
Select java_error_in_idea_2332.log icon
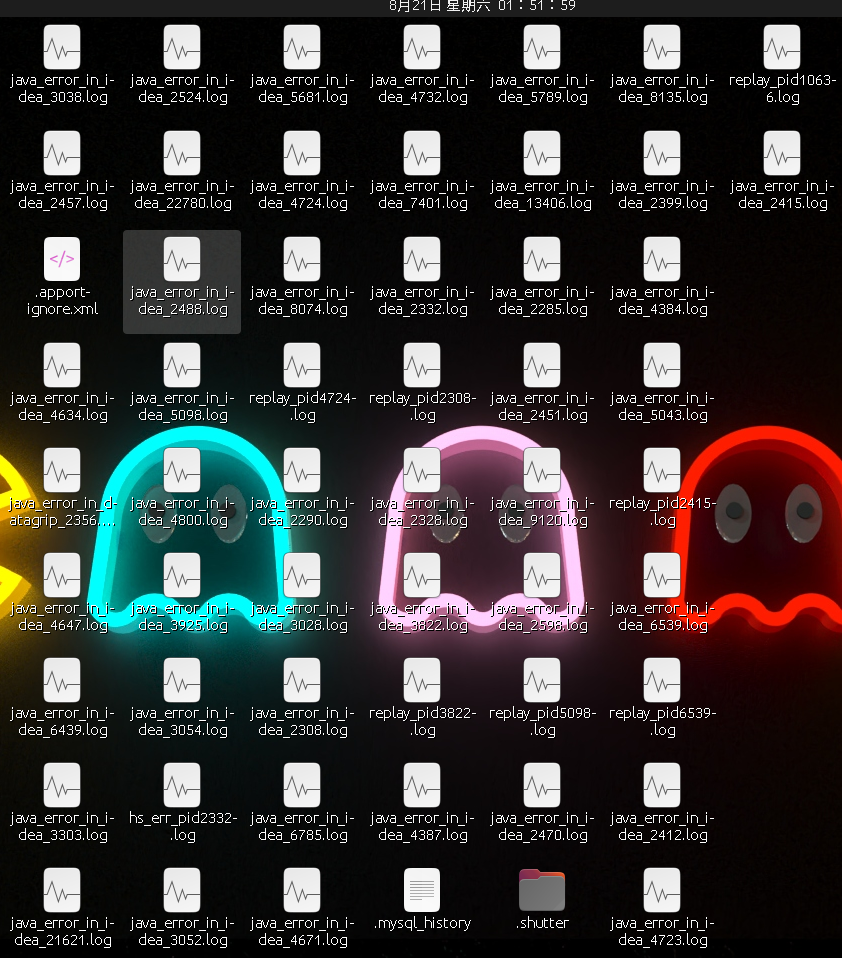[422, 259]
